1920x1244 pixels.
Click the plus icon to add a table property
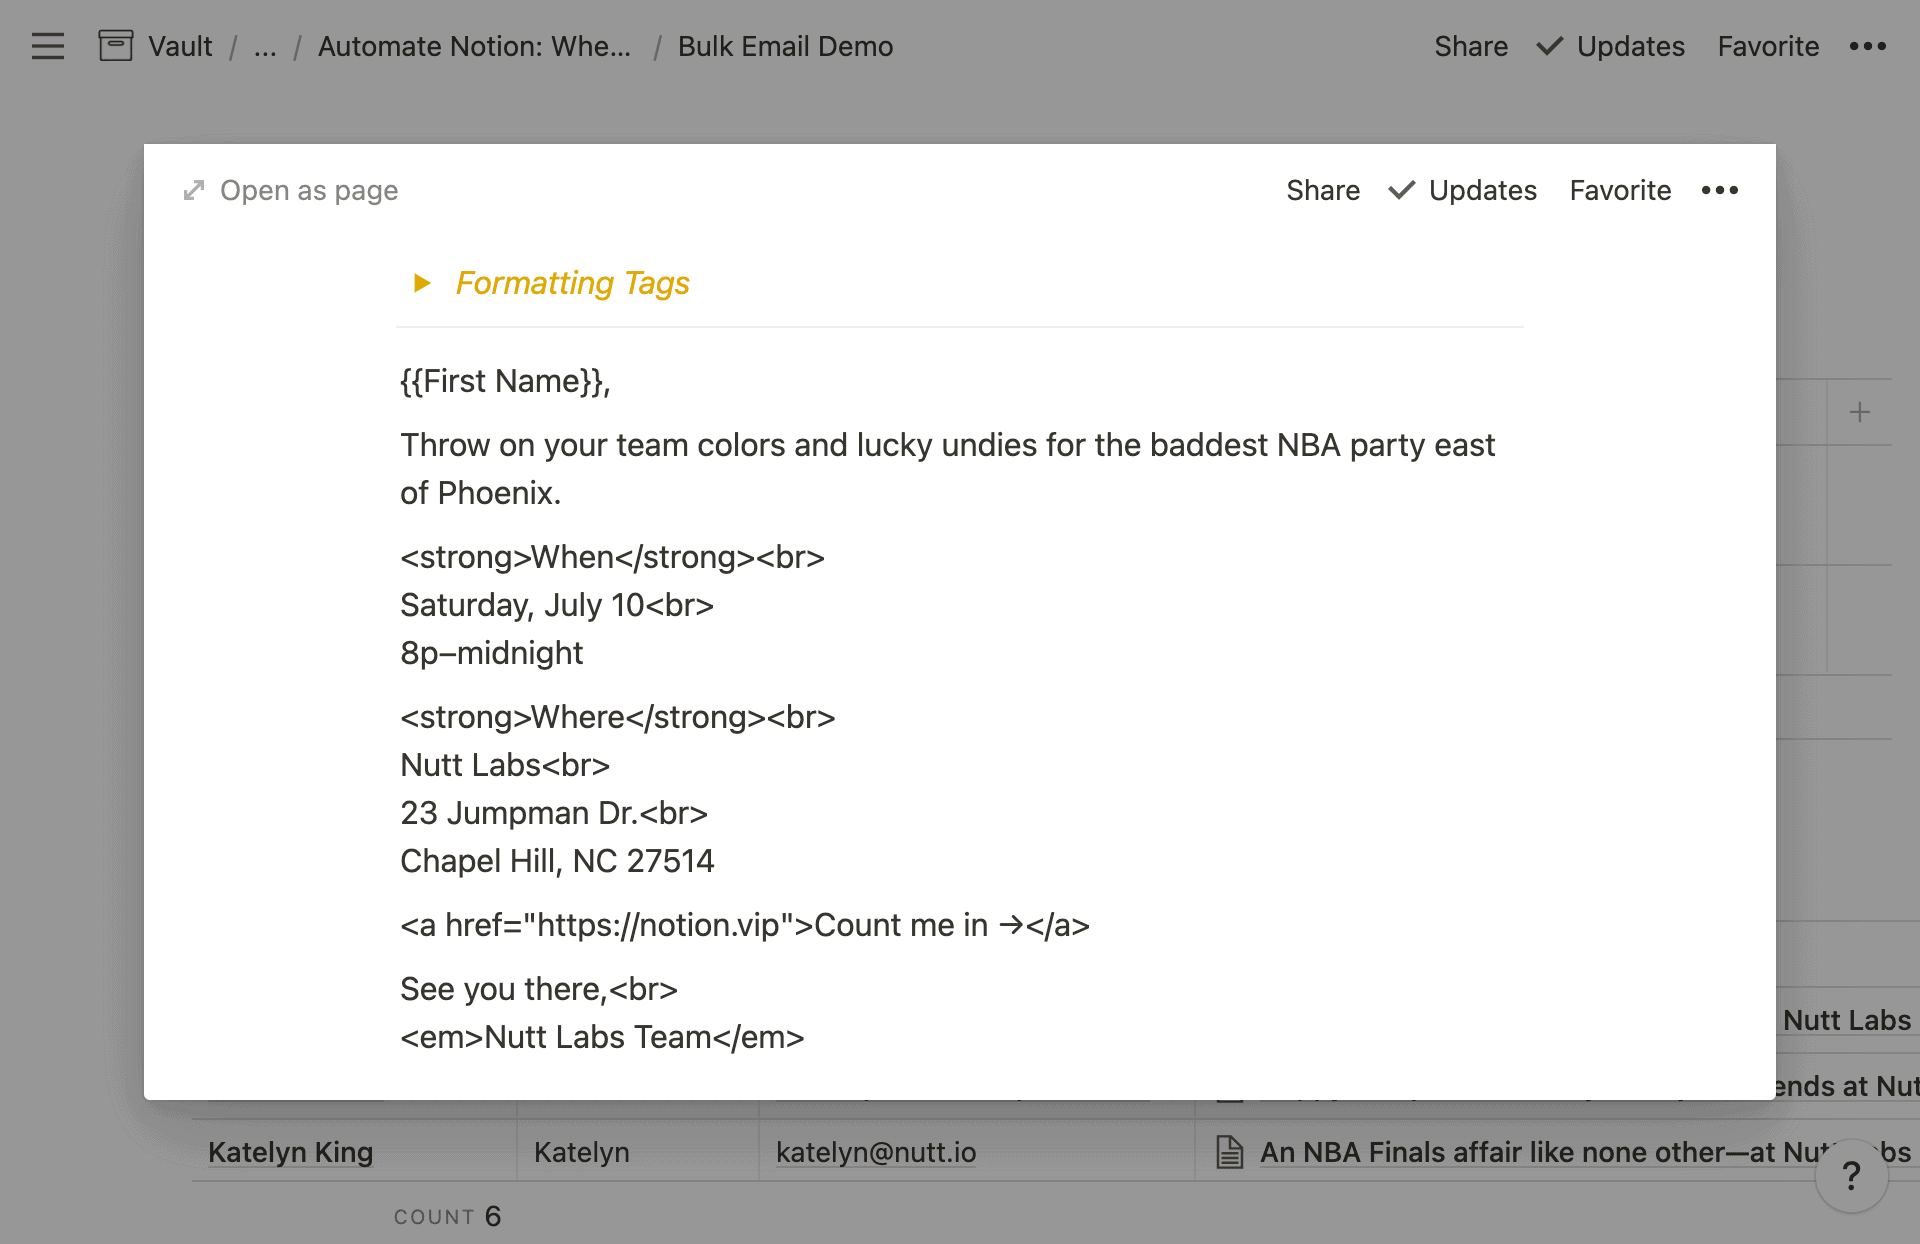tap(1858, 411)
